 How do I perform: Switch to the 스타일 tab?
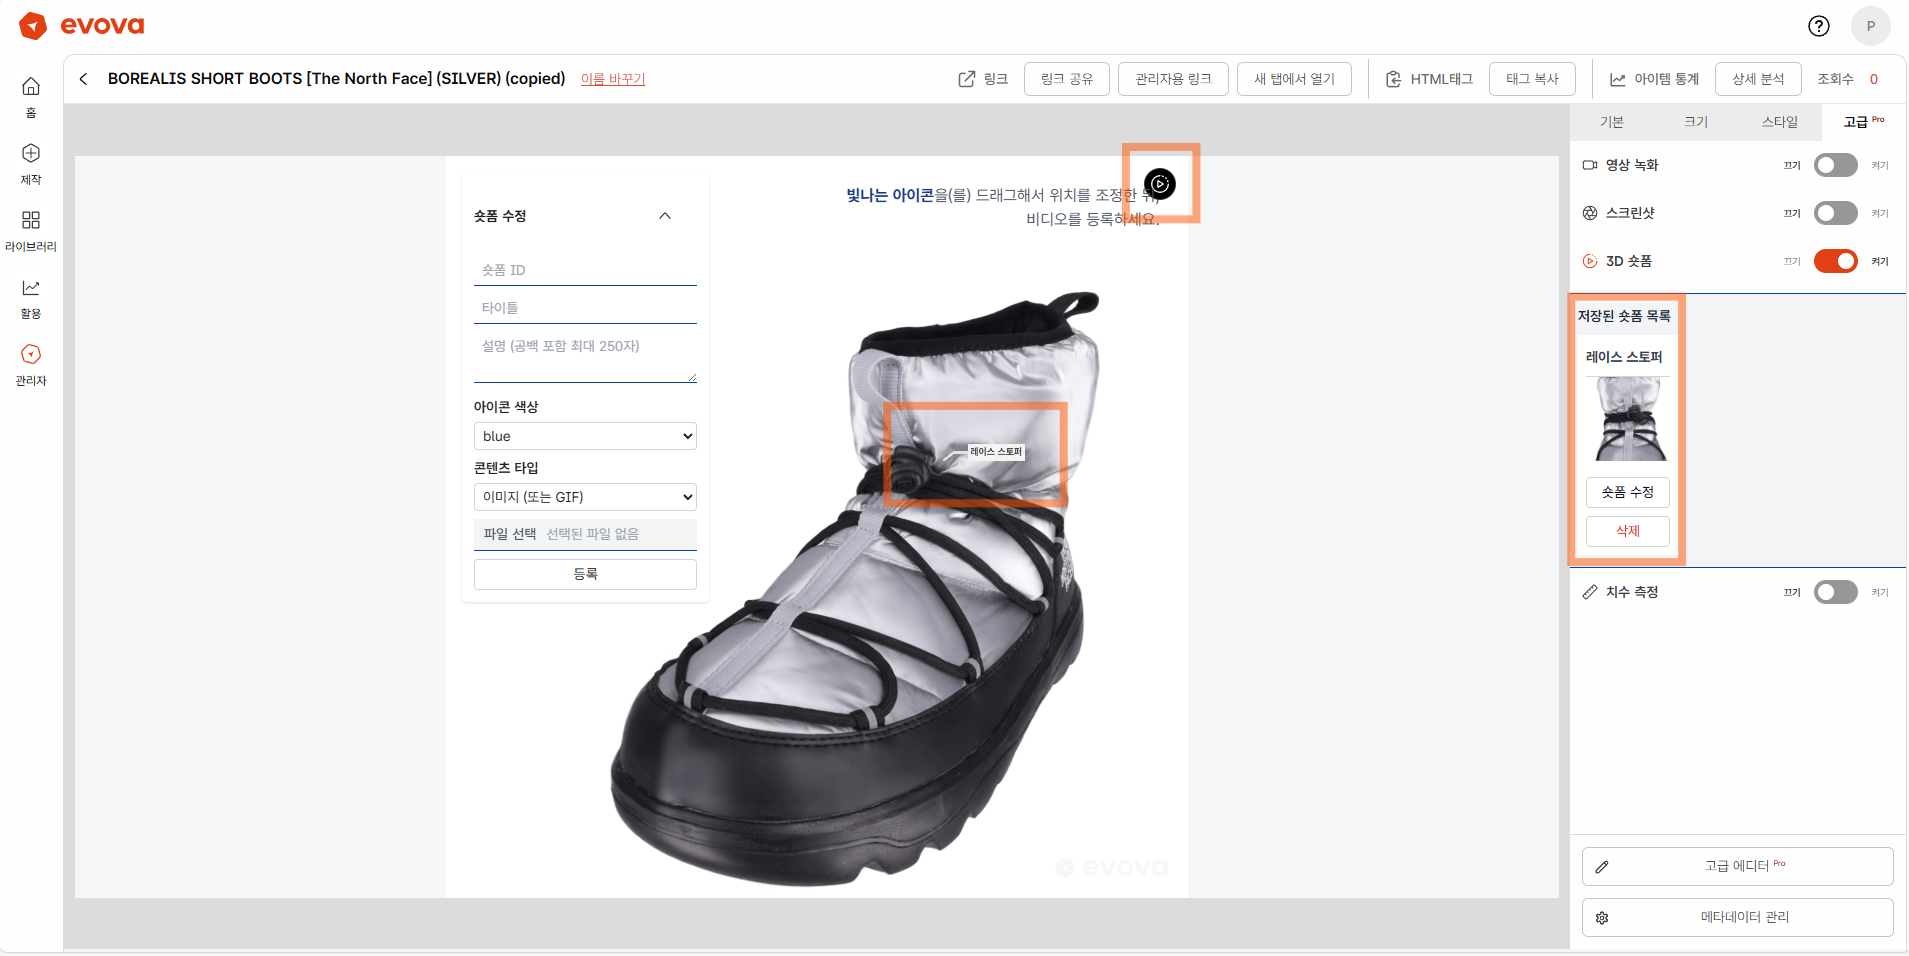point(1779,122)
